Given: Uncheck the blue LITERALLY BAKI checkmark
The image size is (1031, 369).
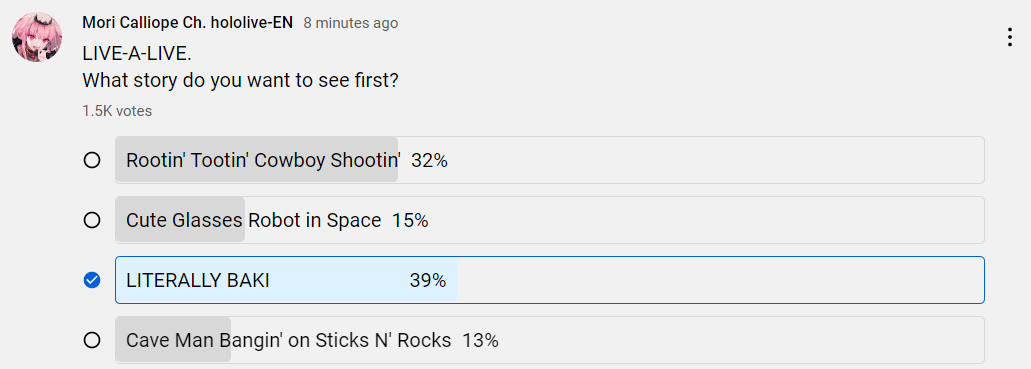Looking at the screenshot, I should 92,280.
